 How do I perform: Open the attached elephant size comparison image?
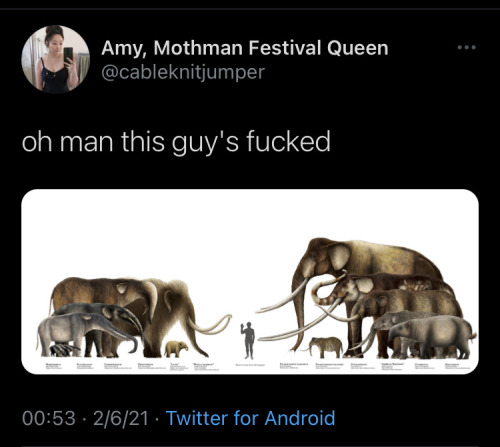(x=250, y=282)
